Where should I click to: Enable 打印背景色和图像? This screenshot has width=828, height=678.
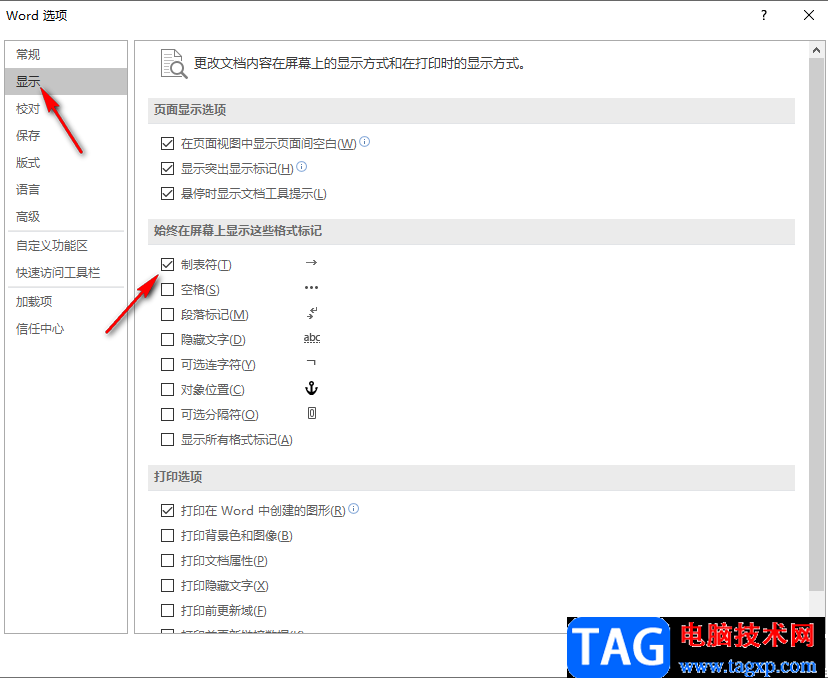167,535
